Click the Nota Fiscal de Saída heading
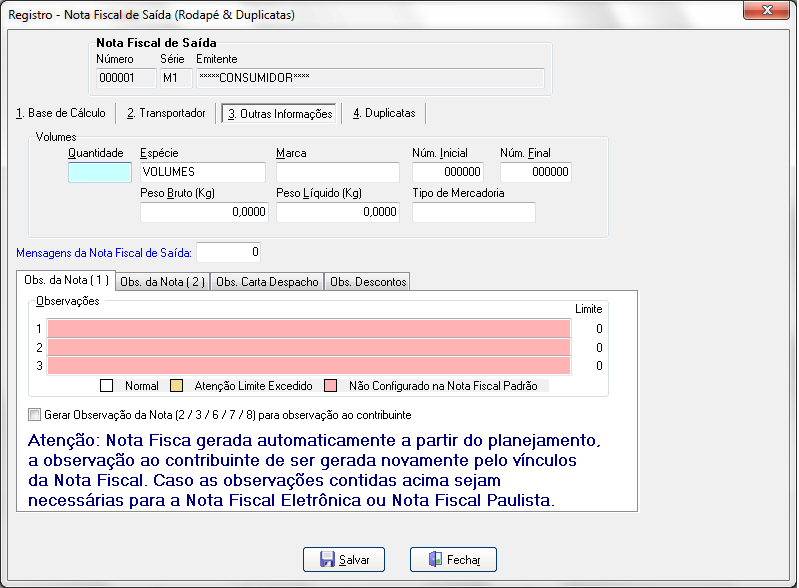Viewport: 799px width, 588px height. (x=156, y=43)
